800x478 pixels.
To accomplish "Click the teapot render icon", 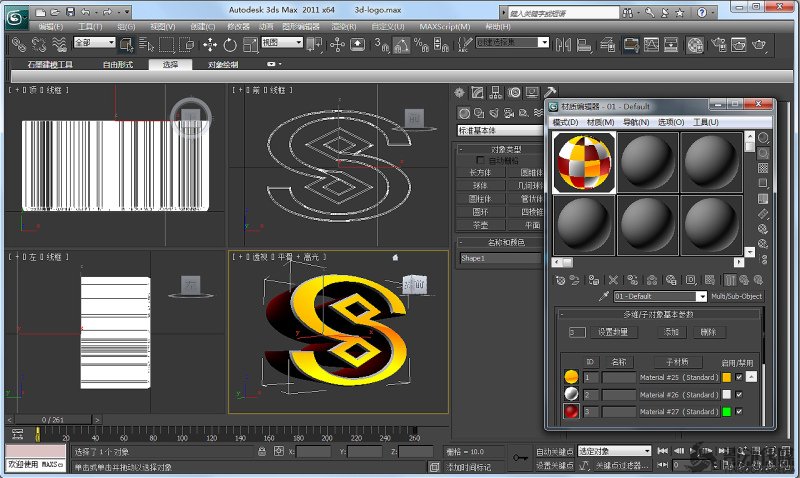I will [x=758, y=44].
